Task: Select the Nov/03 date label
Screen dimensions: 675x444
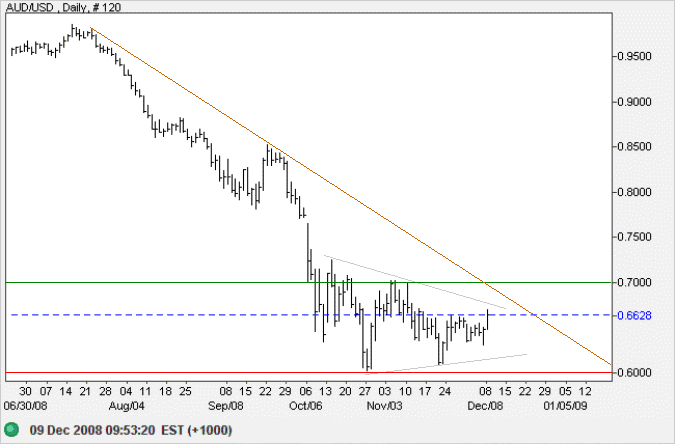Action: click(384, 406)
